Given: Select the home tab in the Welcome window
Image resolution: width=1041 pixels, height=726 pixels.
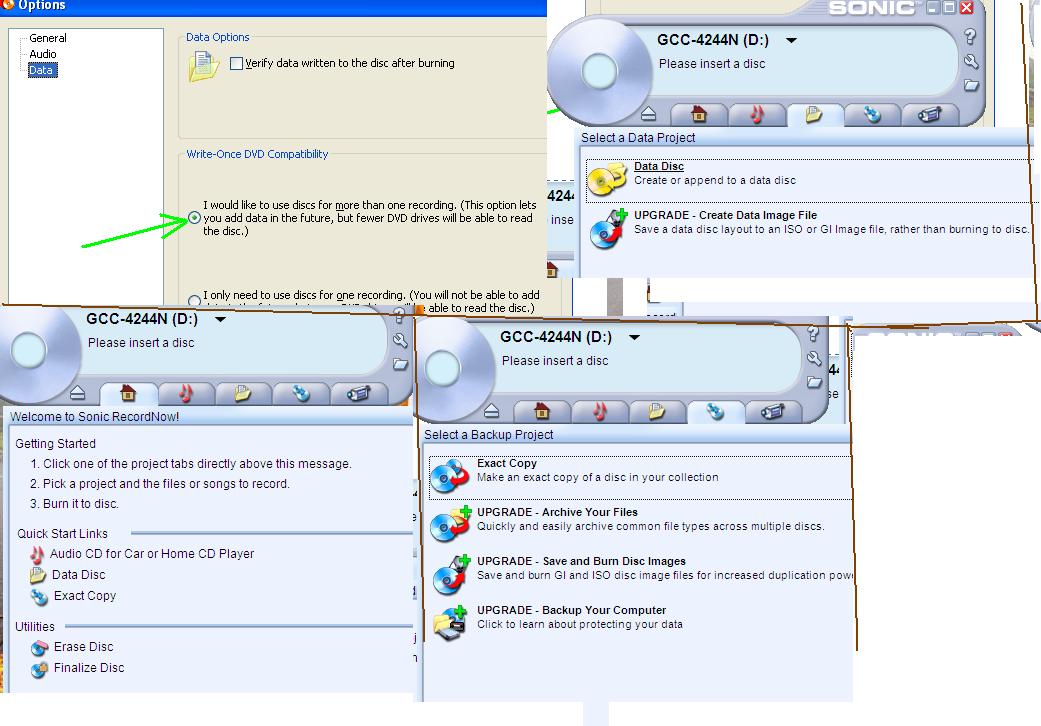Looking at the screenshot, I should click(x=128, y=394).
